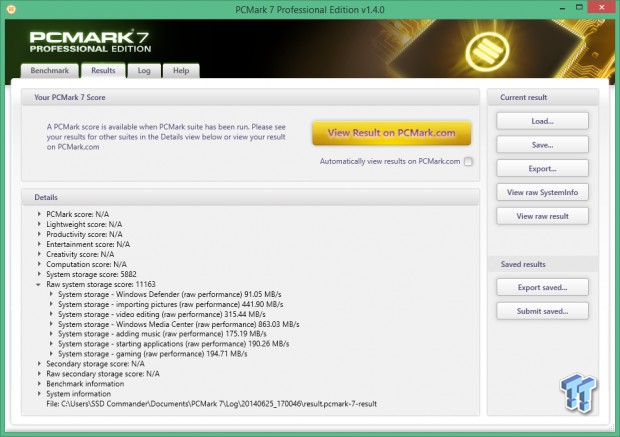Click the Details section header

point(250,197)
